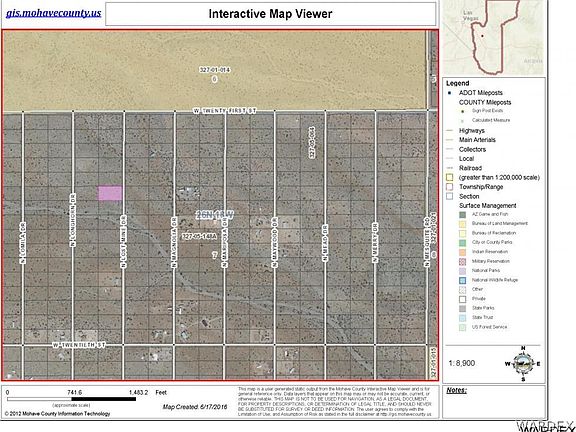This screenshot has height=432, width=576.
Task: Click the section number 6 label
Action: [215, 79]
